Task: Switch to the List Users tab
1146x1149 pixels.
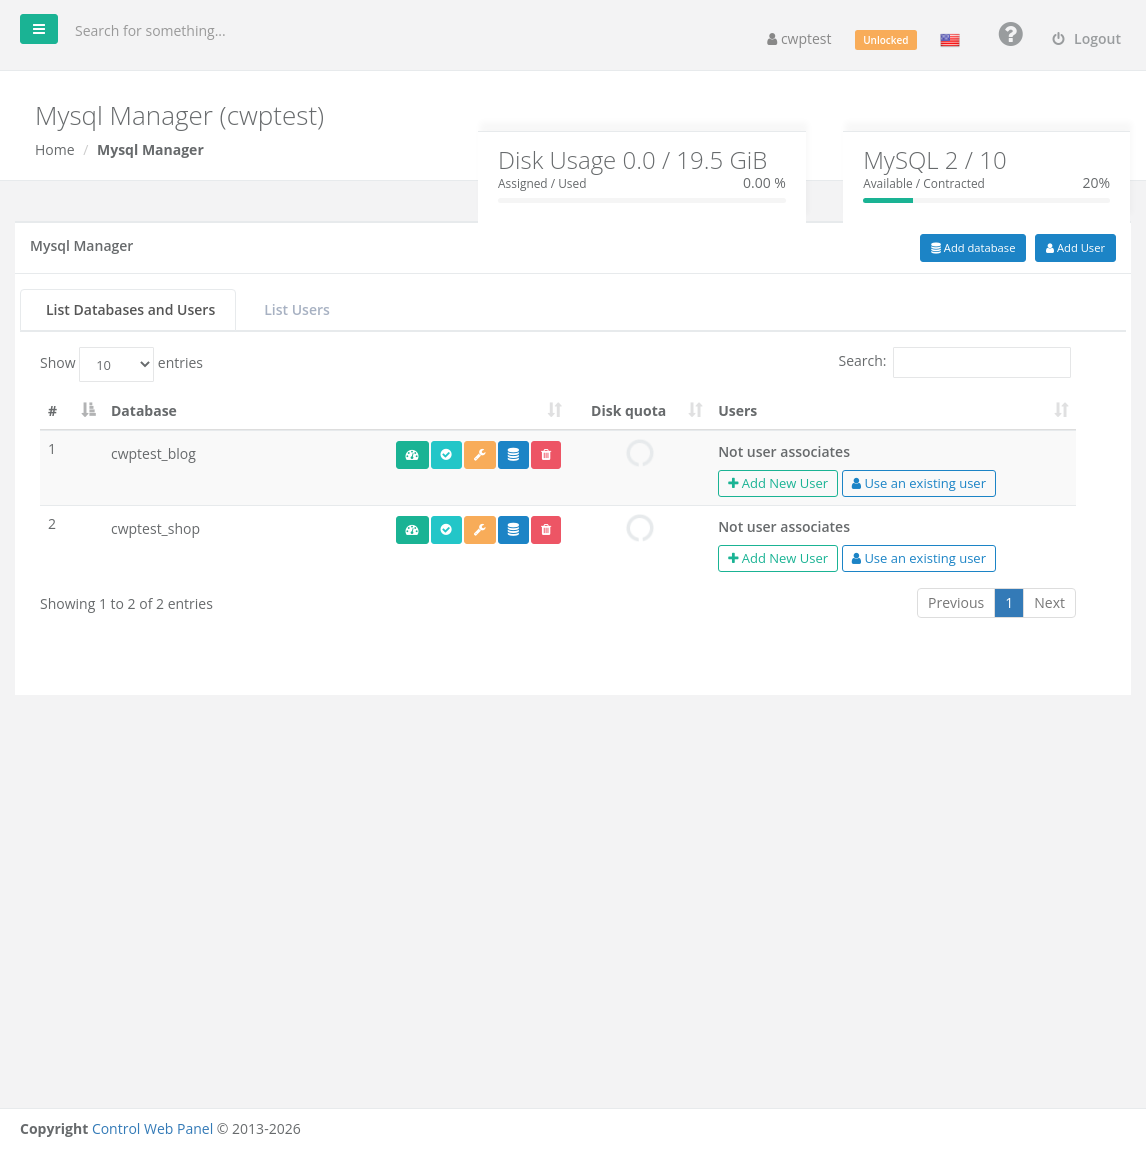Action: (x=297, y=310)
